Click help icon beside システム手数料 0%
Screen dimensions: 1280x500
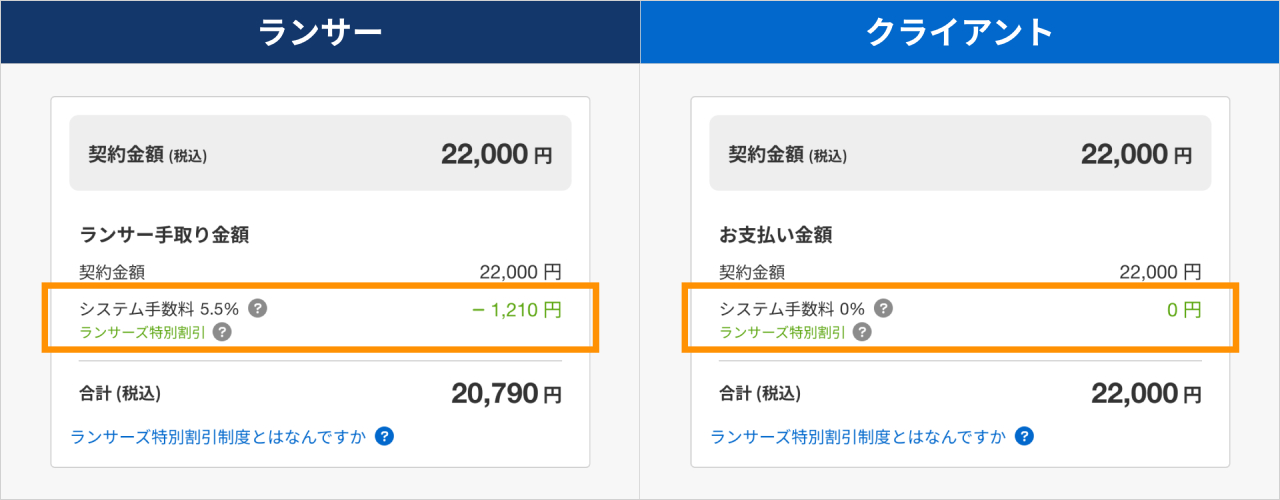click(x=884, y=308)
